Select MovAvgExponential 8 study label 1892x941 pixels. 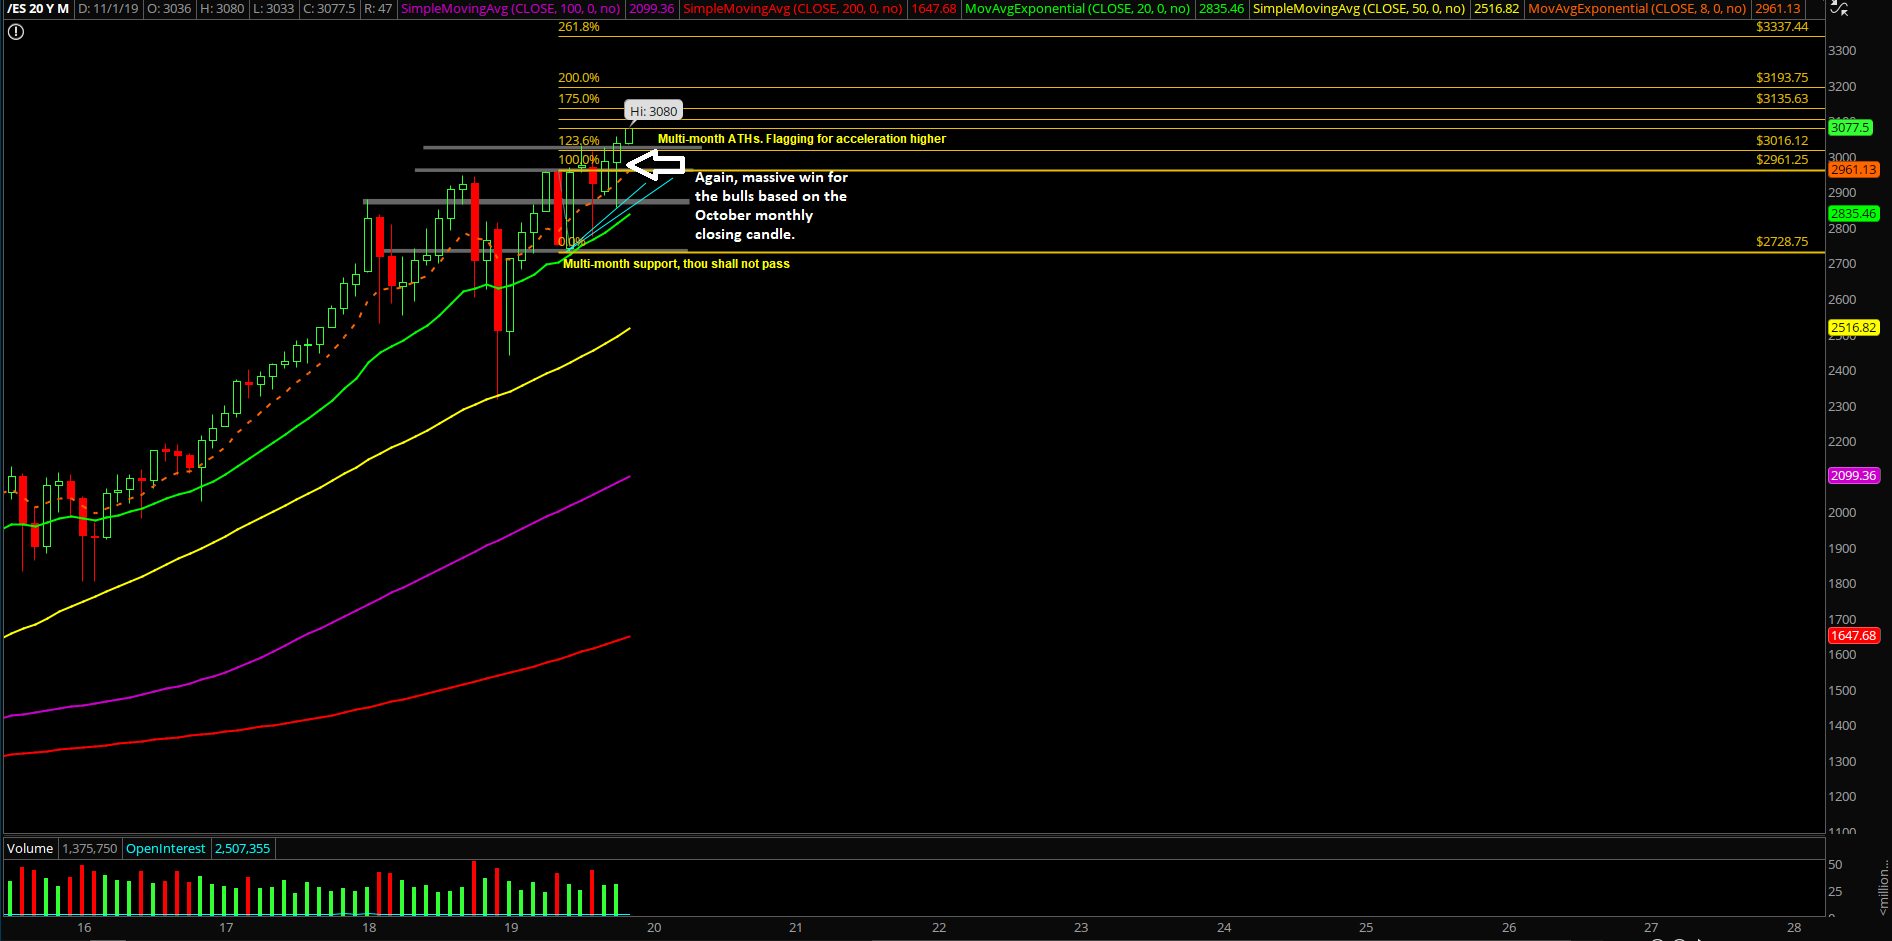click(1637, 8)
